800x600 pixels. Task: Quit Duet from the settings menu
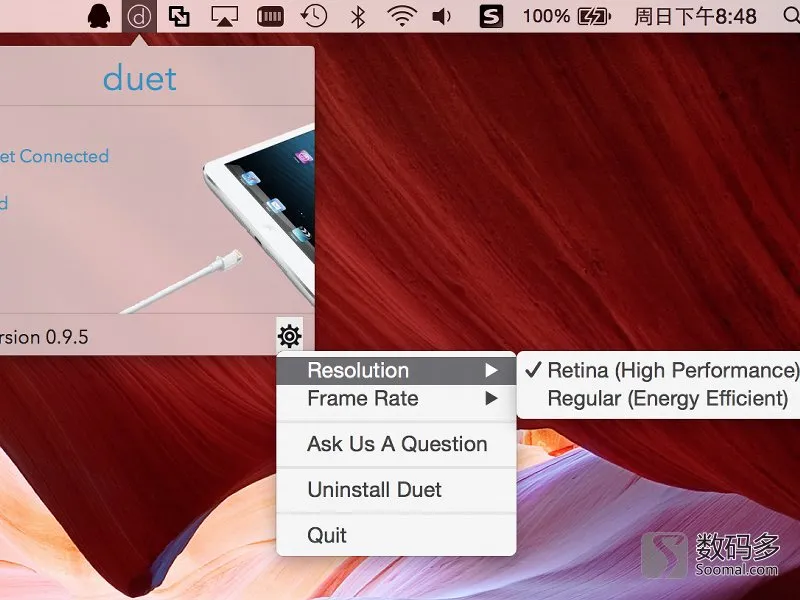click(396, 535)
